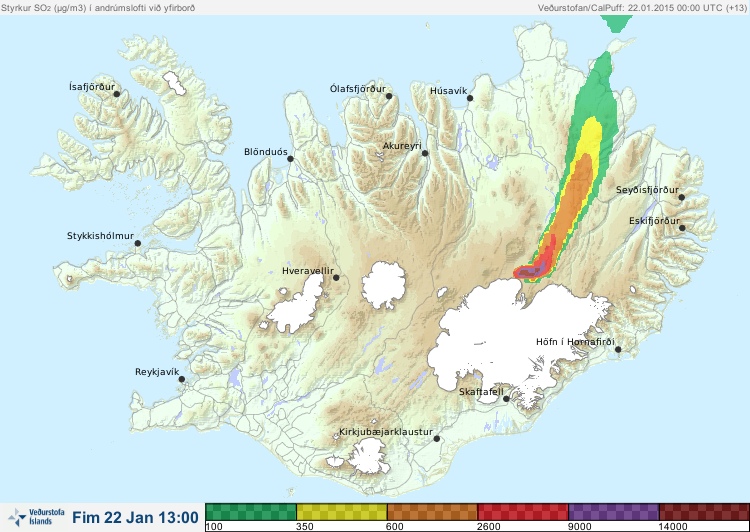Select the Ísafjörður label on the map
The width and height of the screenshot is (750, 532).
pos(92,87)
